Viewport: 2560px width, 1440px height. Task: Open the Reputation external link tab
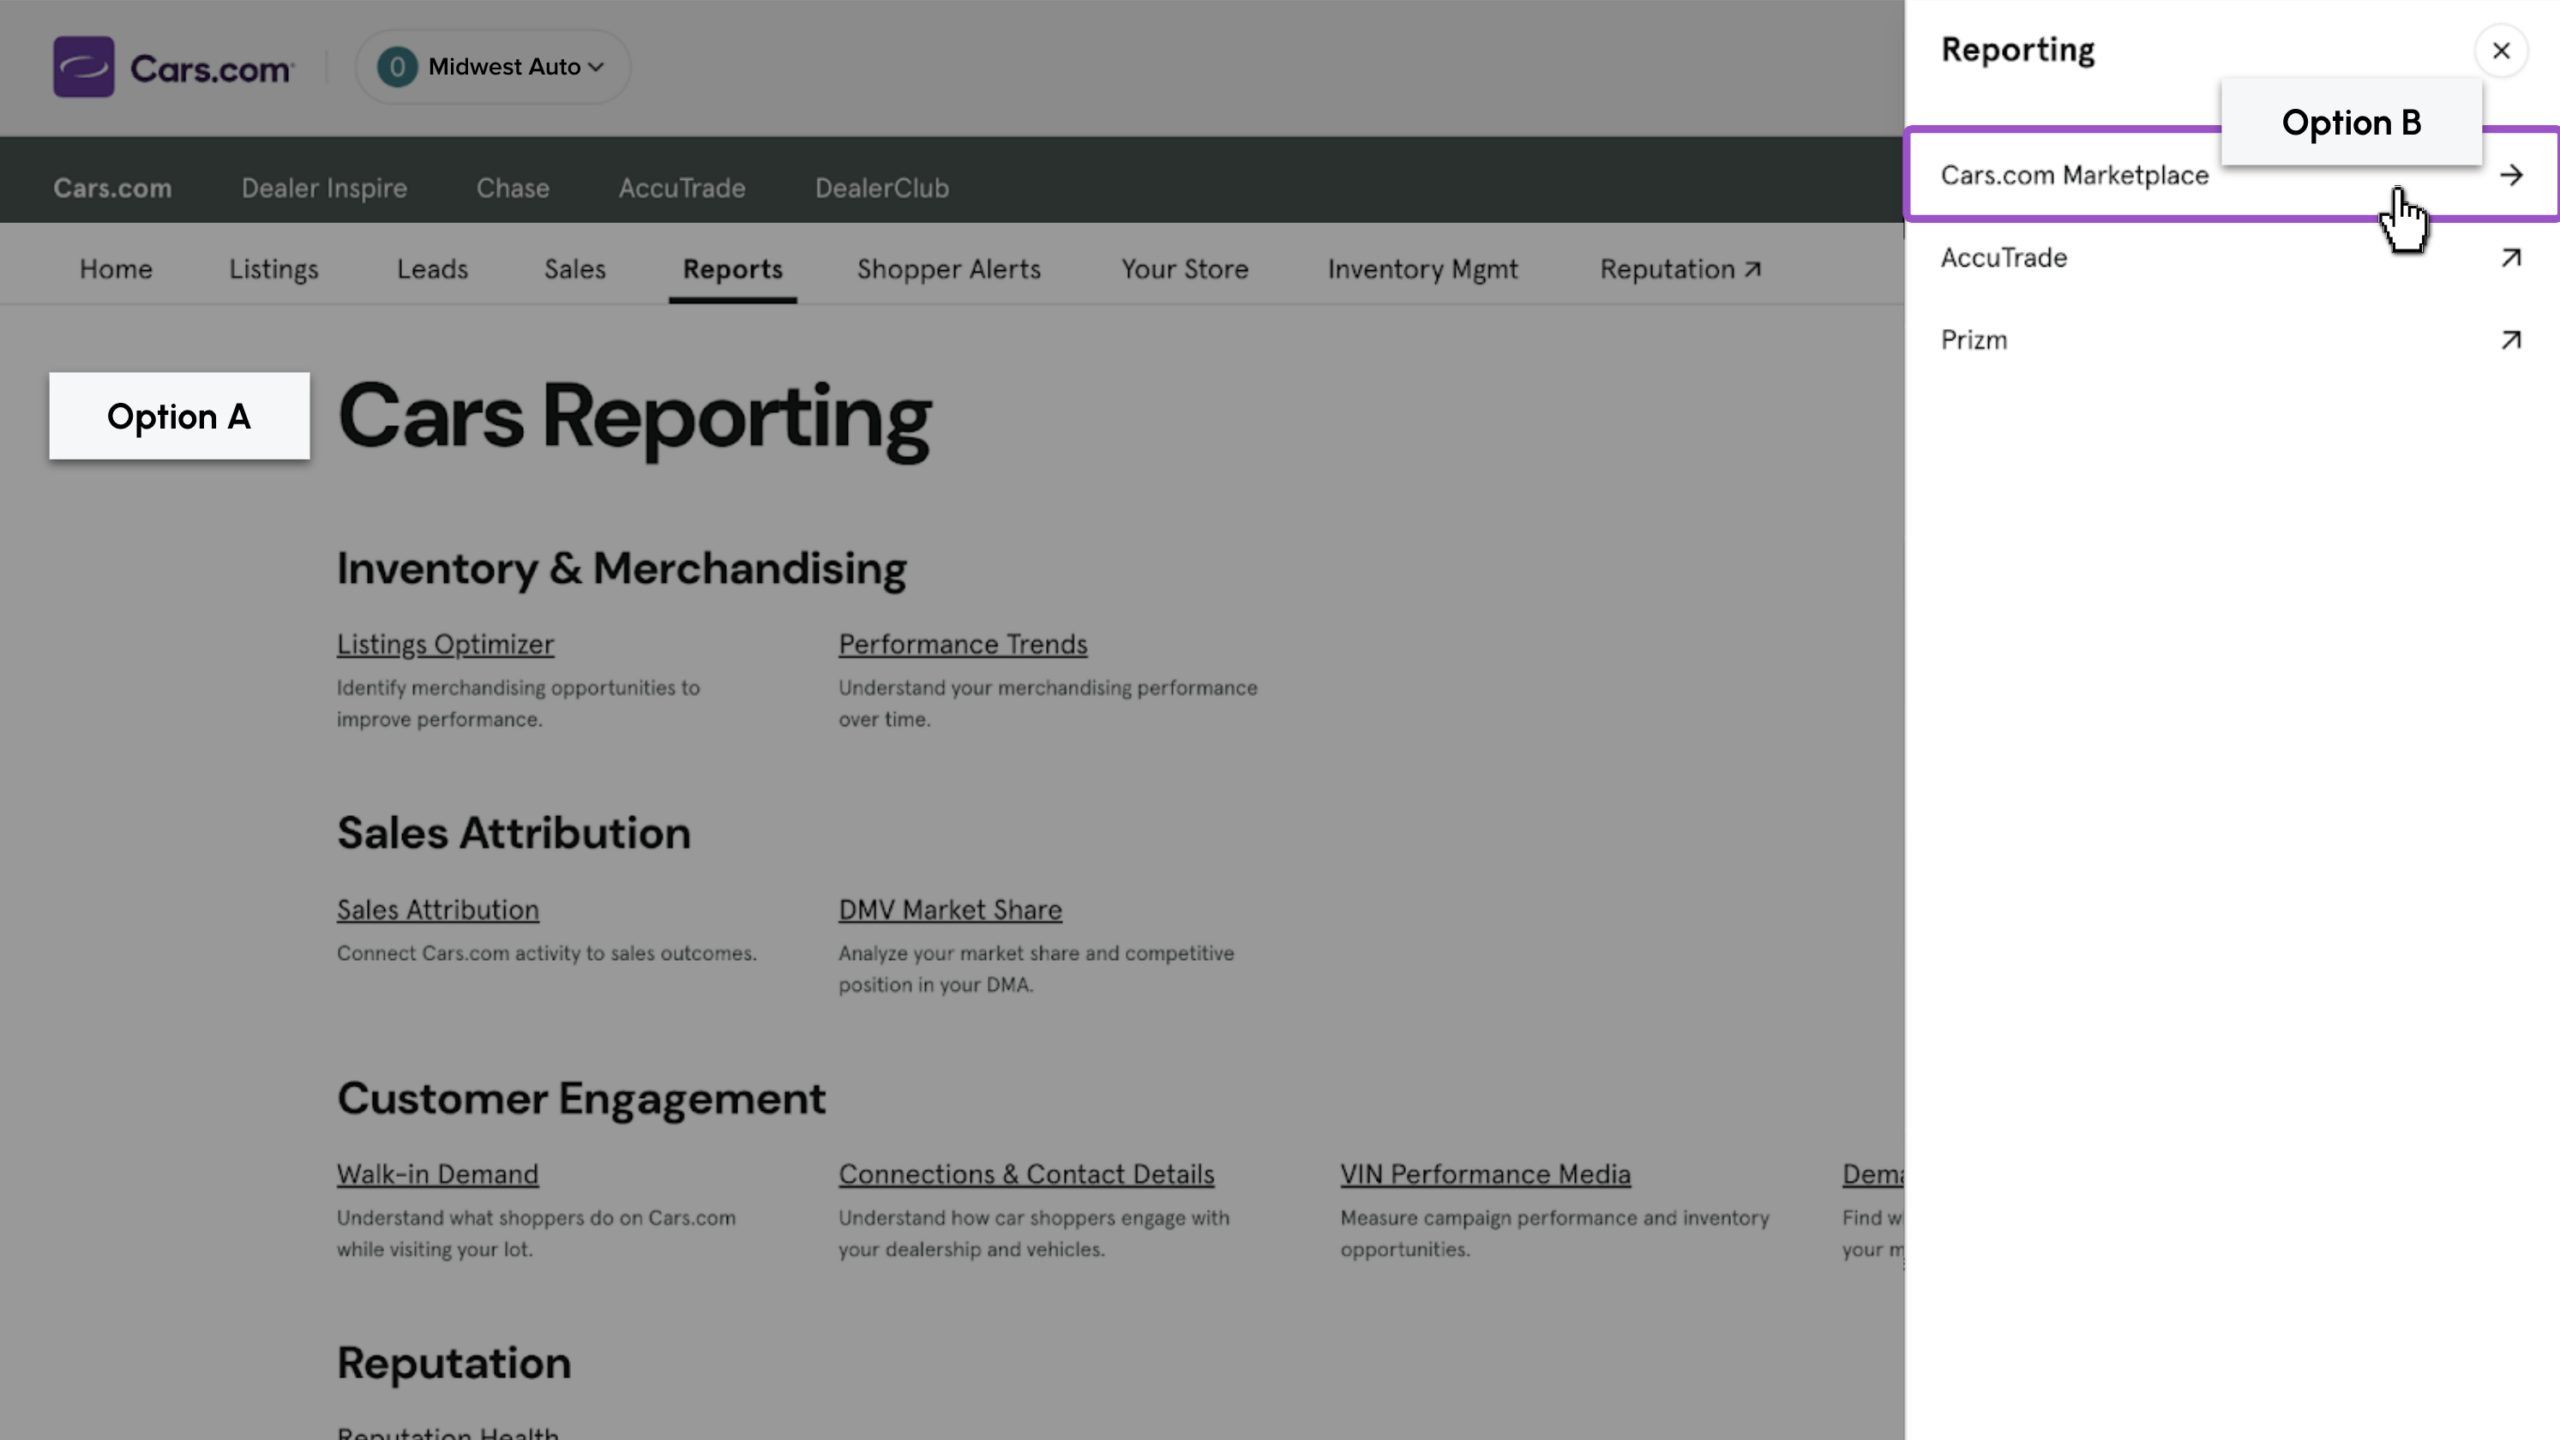point(1680,269)
